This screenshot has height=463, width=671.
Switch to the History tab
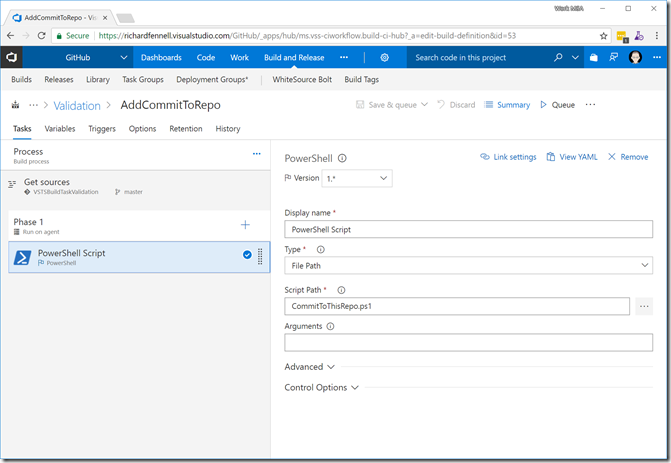pos(228,129)
